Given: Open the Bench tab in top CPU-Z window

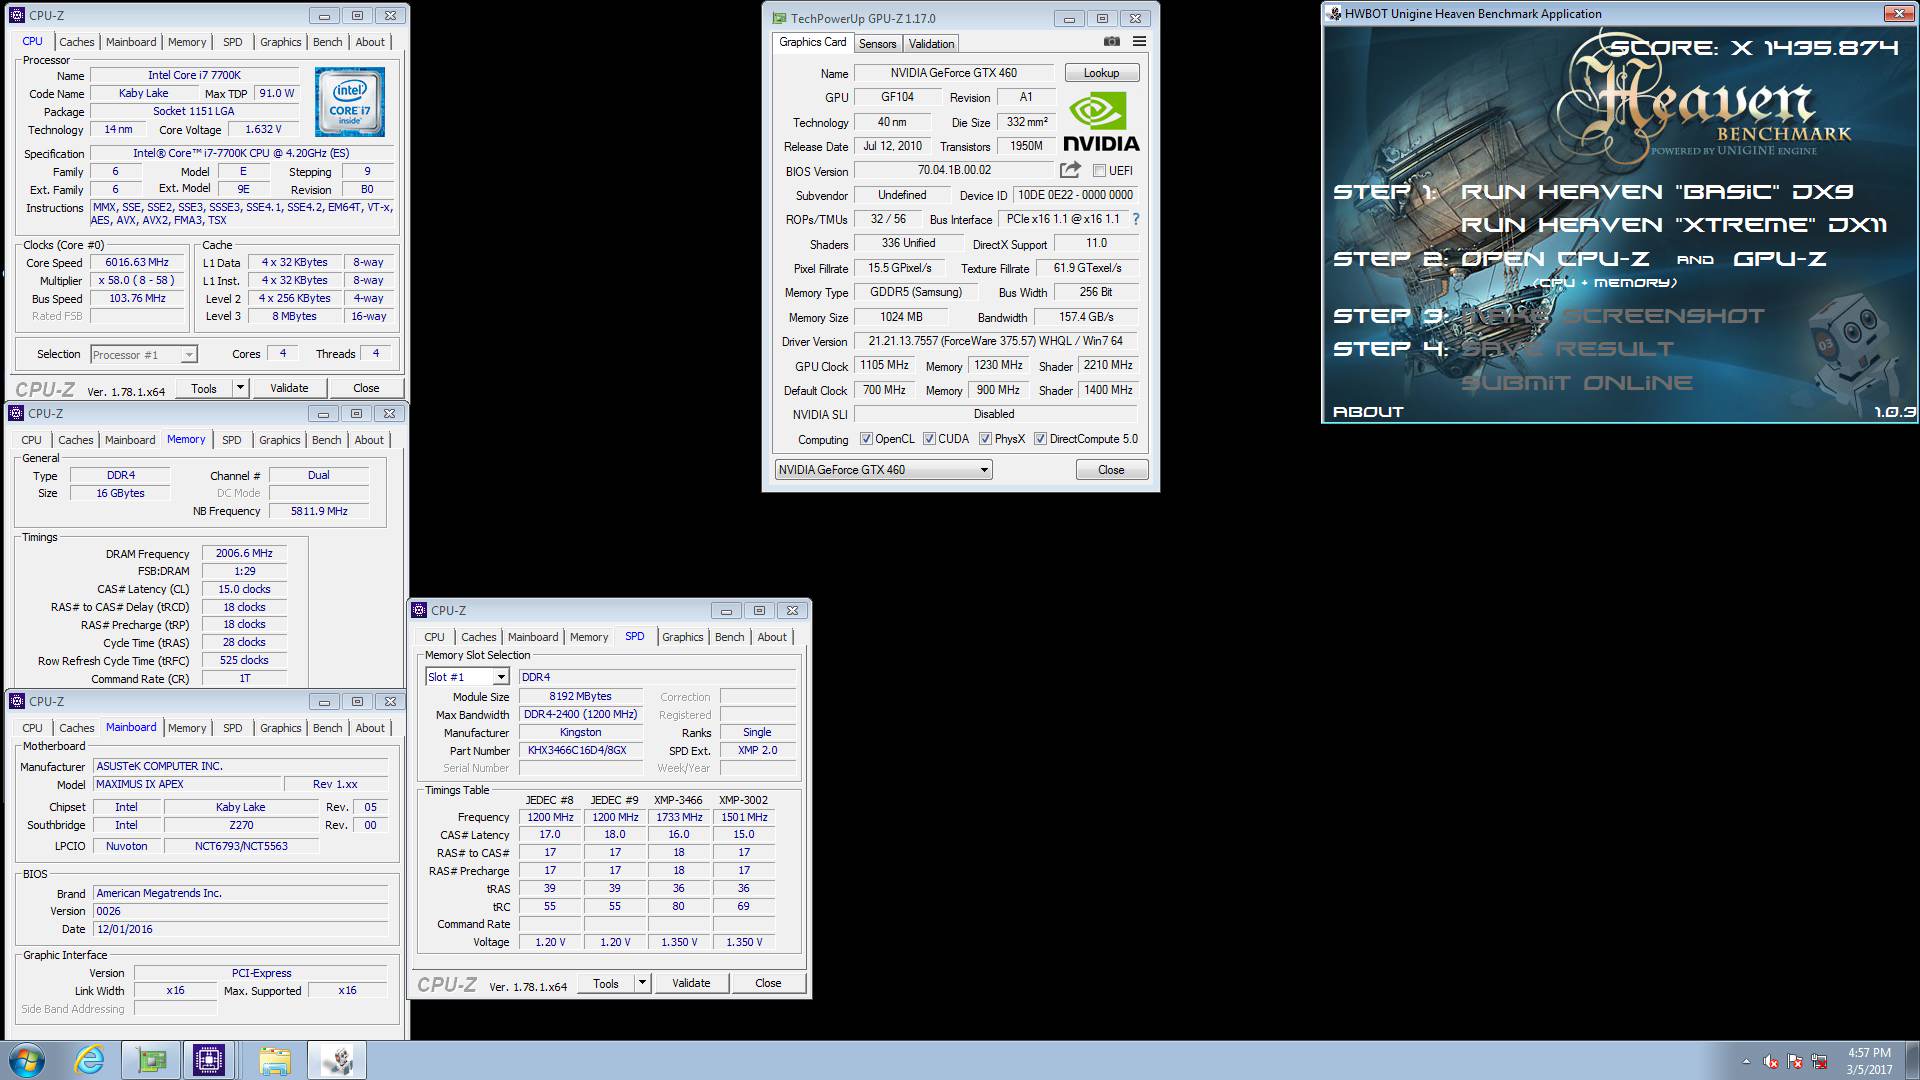Looking at the screenshot, I should 327,42.
